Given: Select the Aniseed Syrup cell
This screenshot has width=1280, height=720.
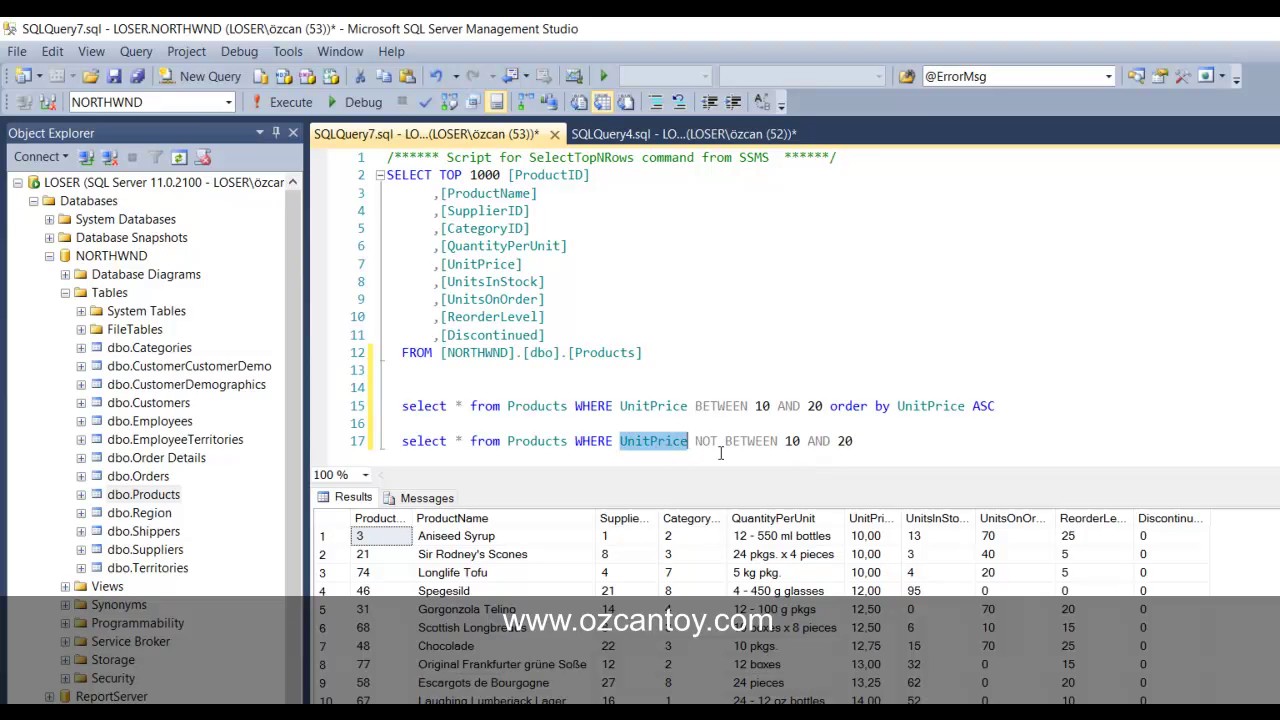Looking at the screenshot, I should tap(504, 536).
